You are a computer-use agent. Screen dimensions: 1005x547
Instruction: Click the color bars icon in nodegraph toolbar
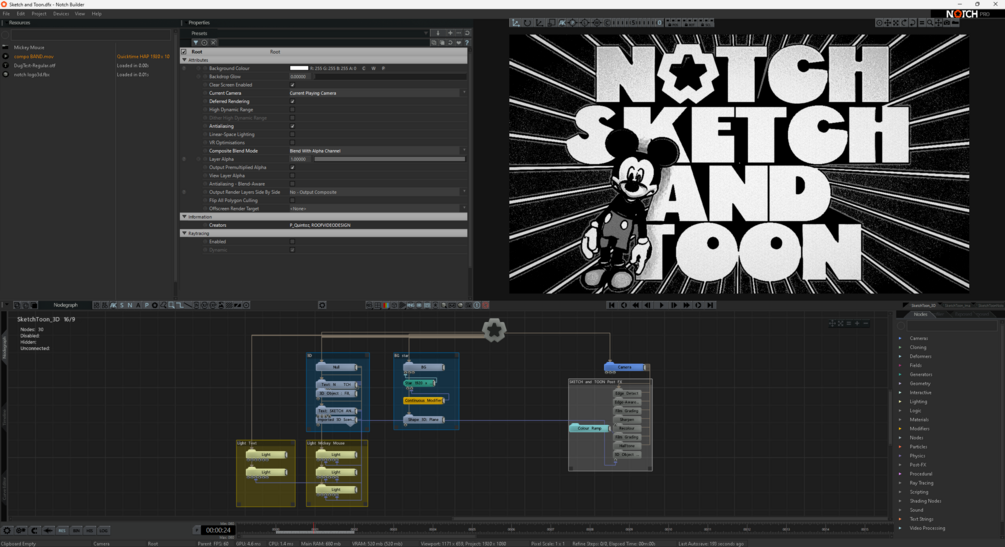386,305
